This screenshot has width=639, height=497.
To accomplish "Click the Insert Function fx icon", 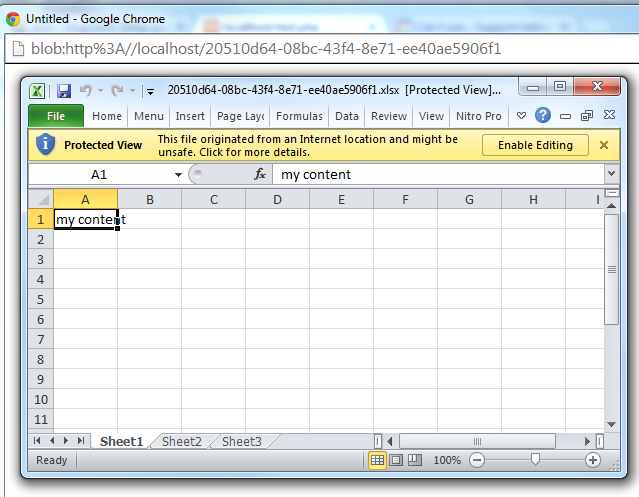I will tap(260, 174).
